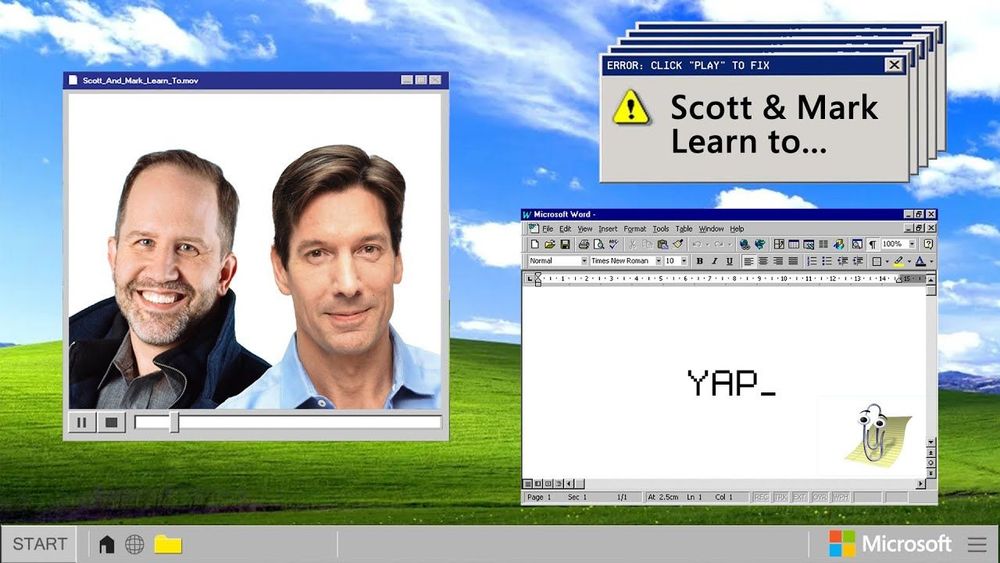This screenshot has width=1000, height=563.
Task: Click the home icon on taskbar
Action: tap(107, 544)
